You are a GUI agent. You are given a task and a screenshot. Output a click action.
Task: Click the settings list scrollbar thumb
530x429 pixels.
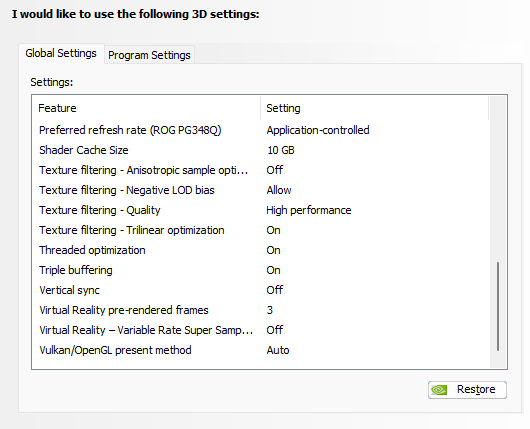498,306
